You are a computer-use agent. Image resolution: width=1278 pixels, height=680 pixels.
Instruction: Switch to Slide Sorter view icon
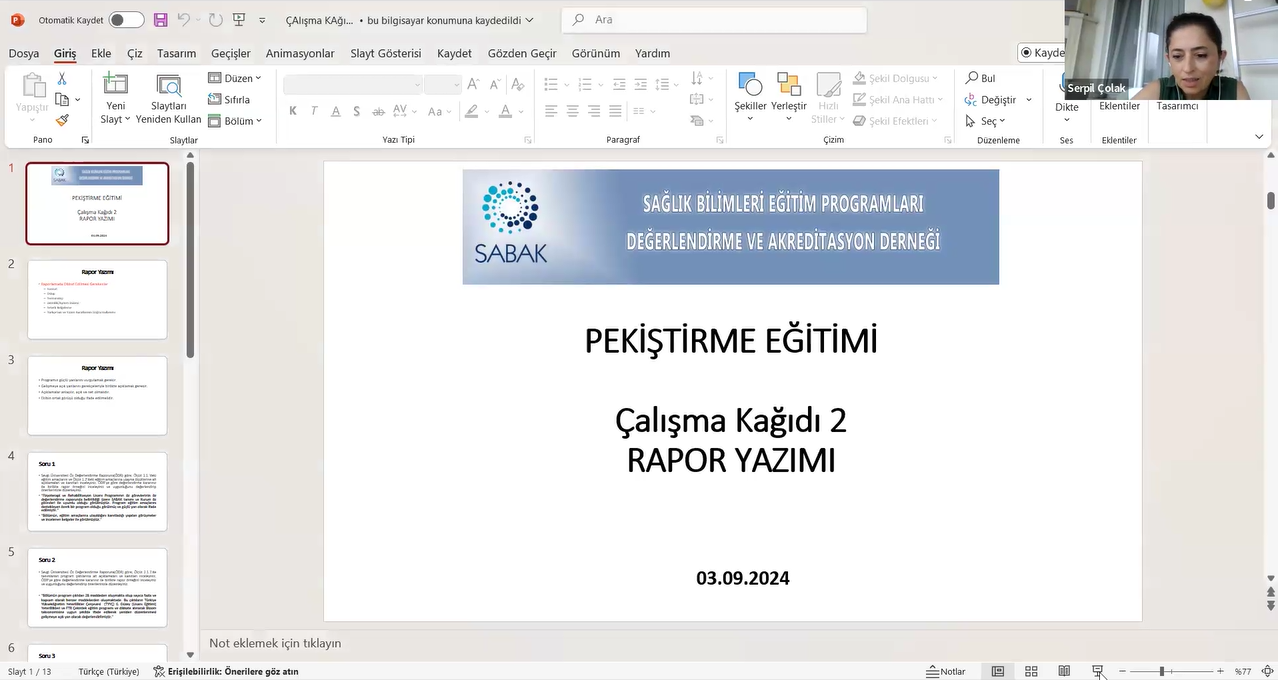tap(1031, 671)
